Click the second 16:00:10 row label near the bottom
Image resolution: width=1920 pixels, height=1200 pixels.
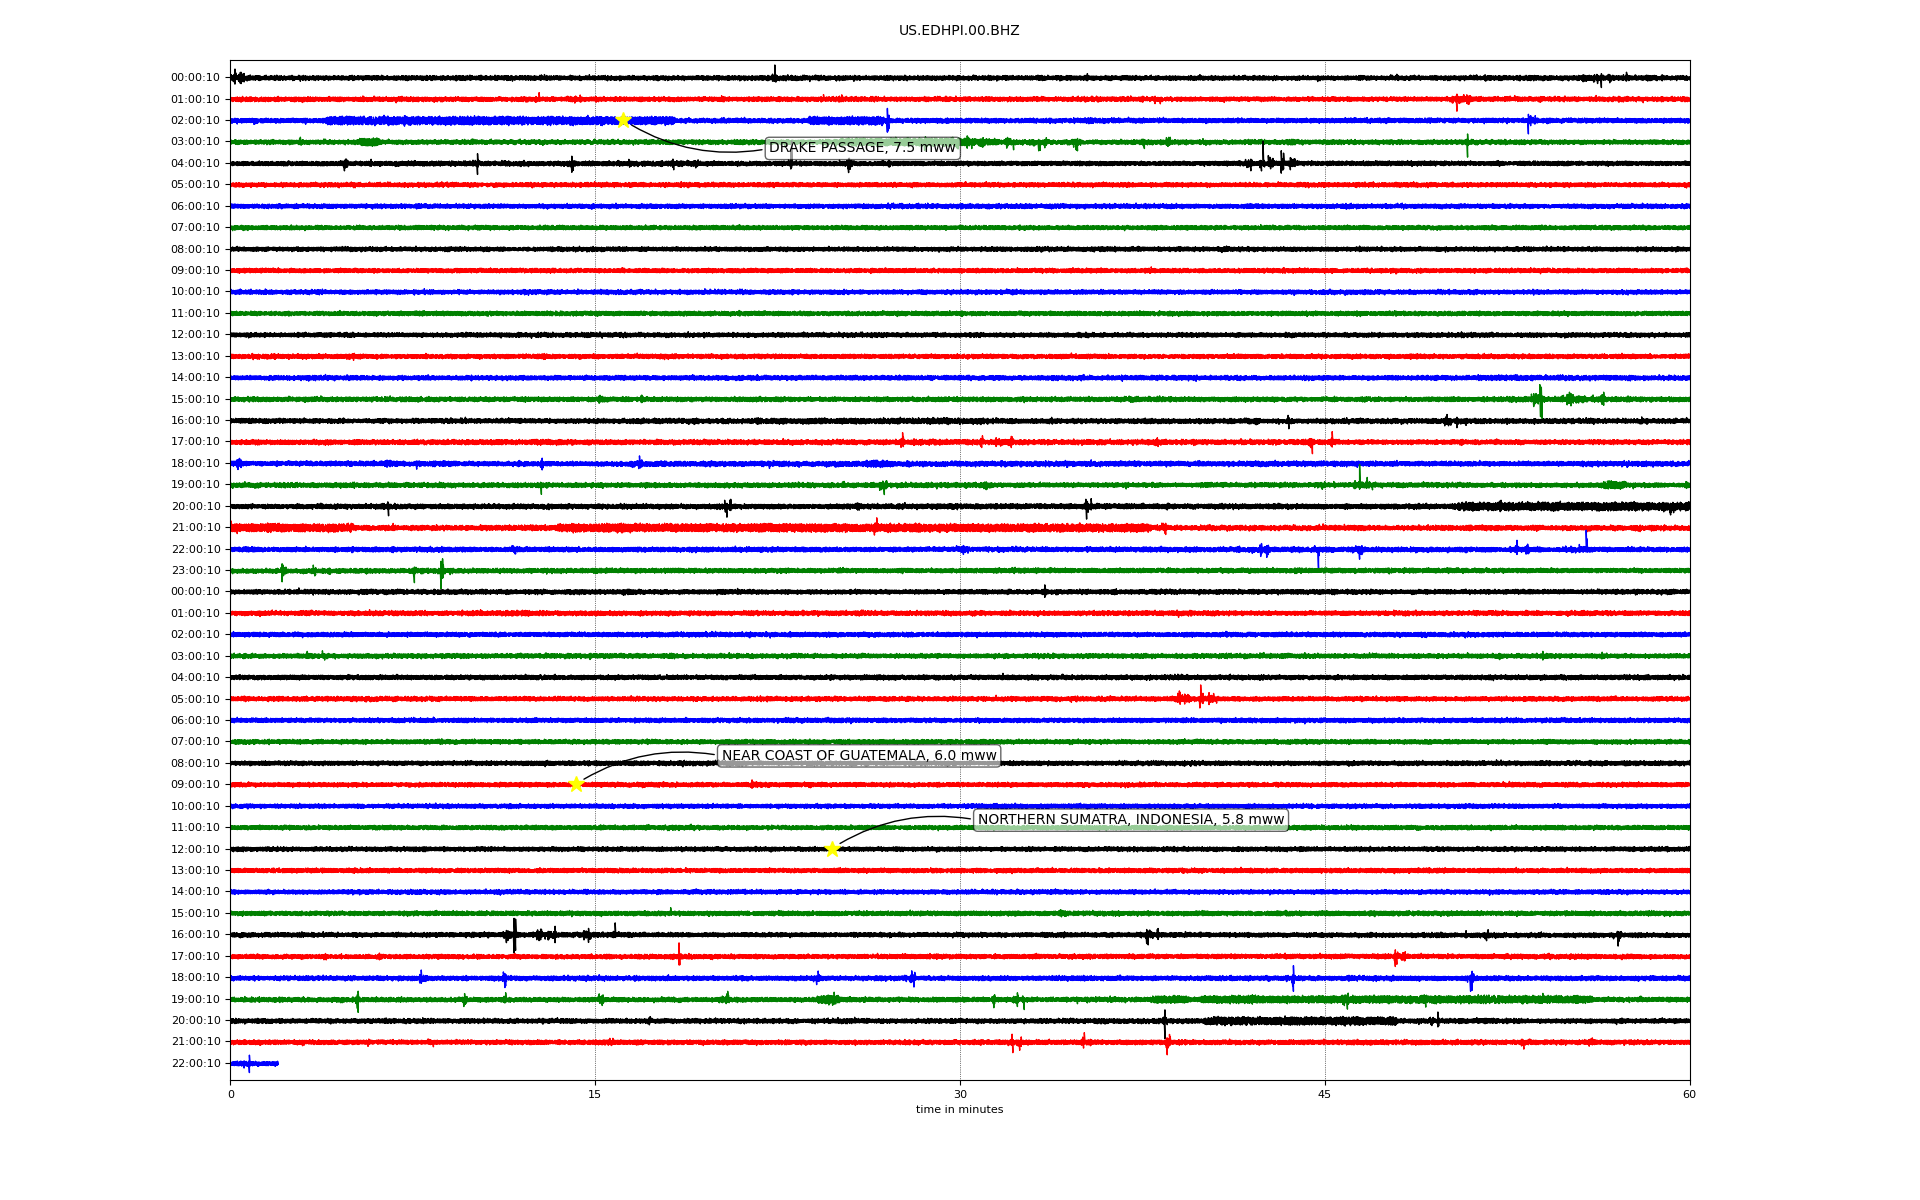tap(195, 935)
